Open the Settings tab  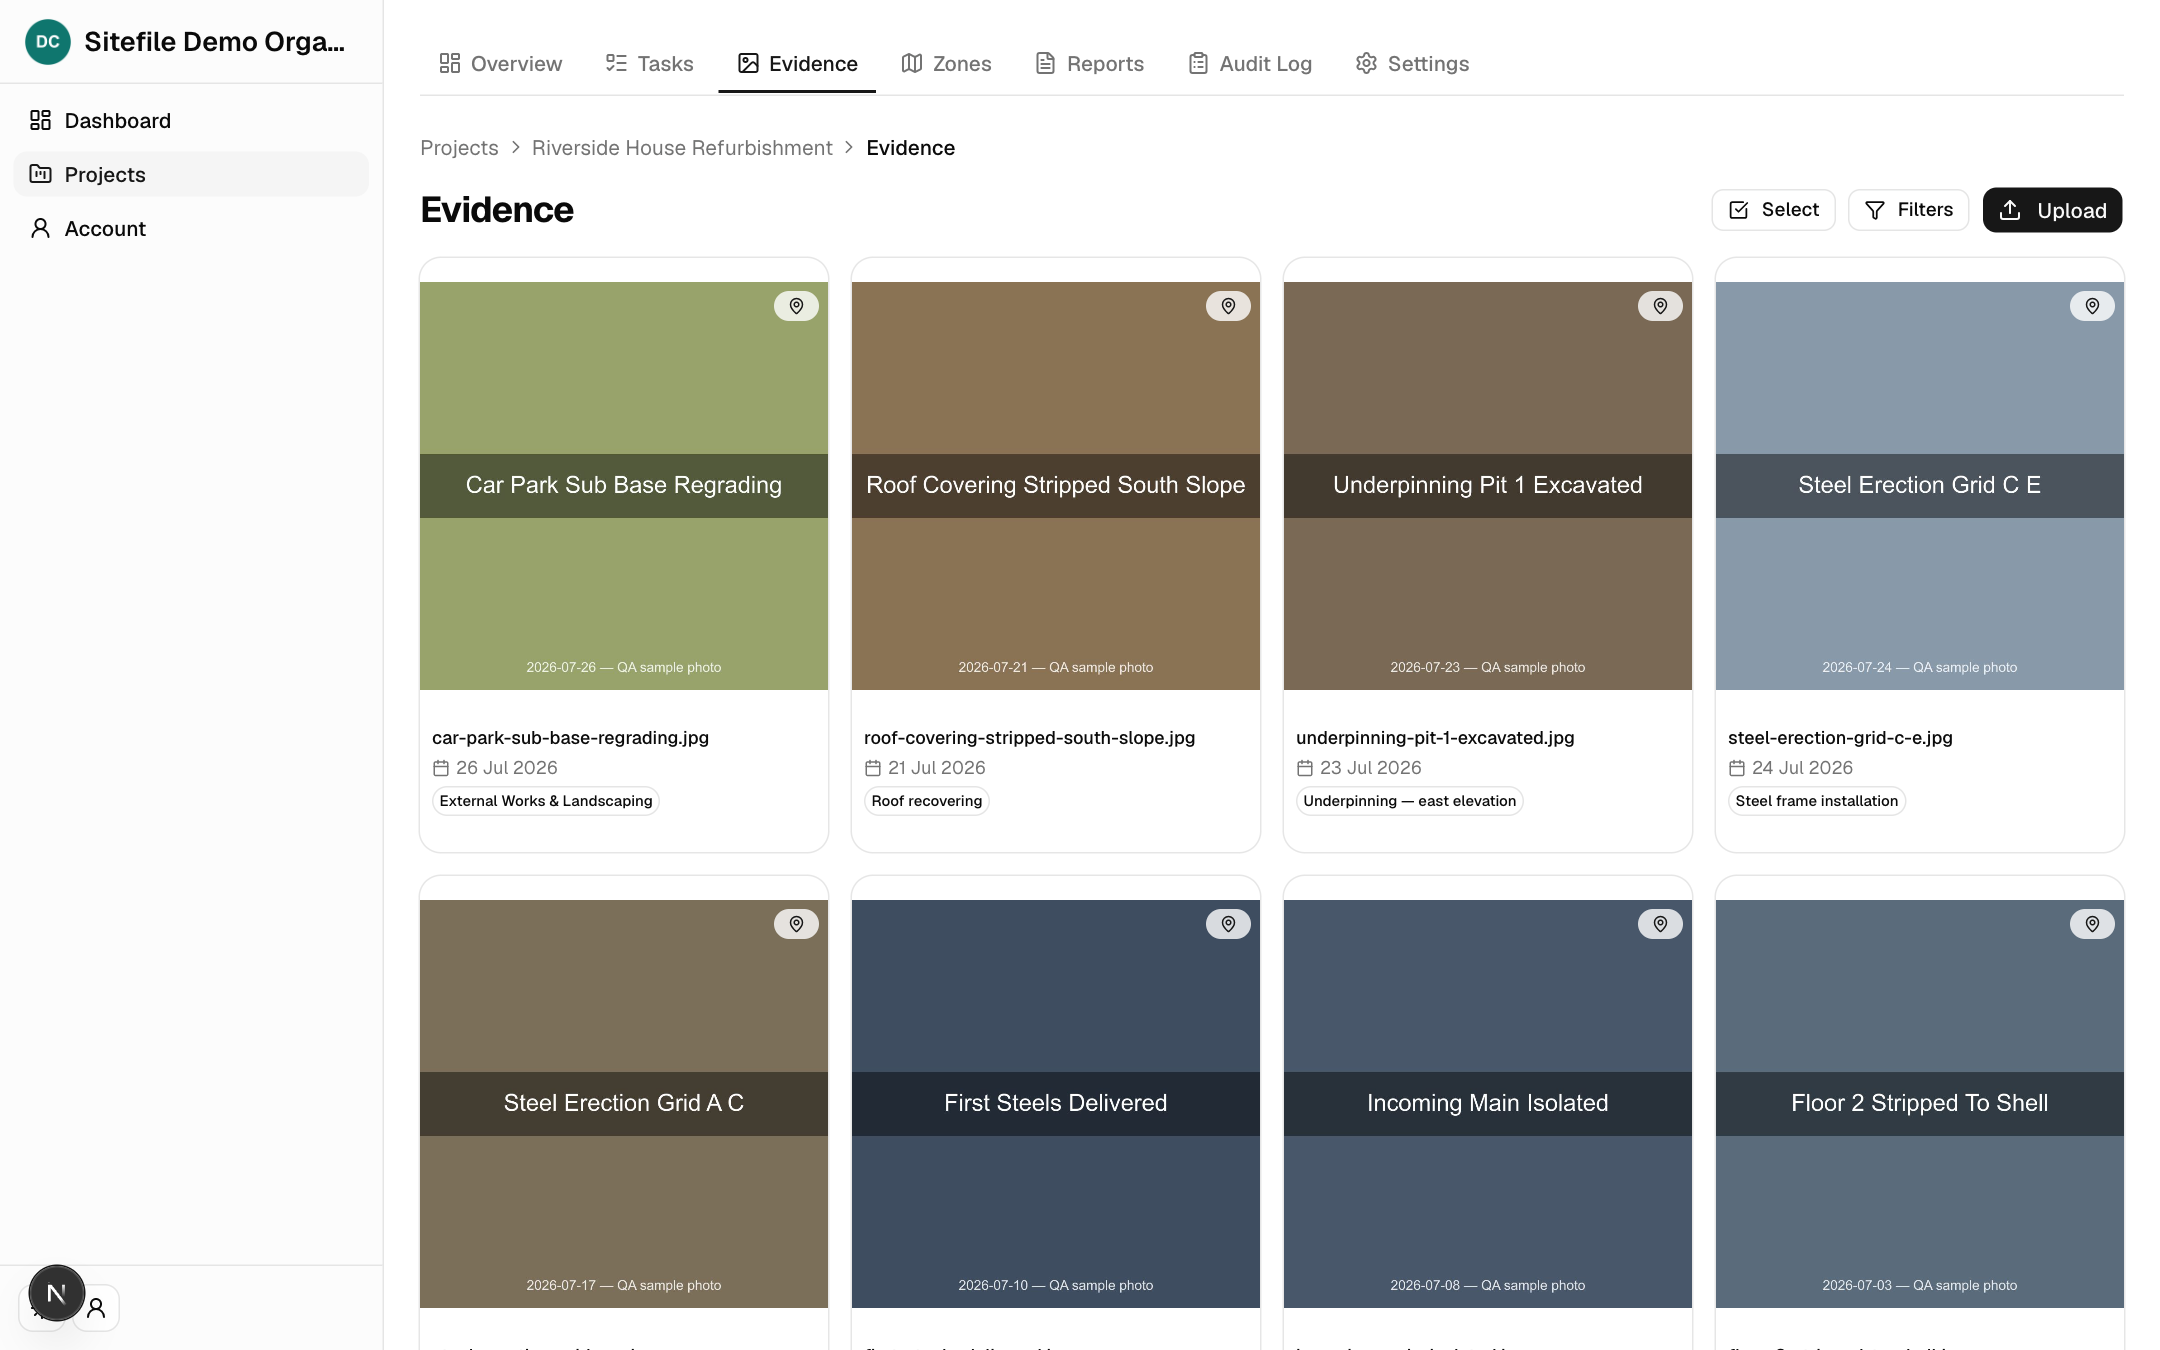tap(1412, 64)
